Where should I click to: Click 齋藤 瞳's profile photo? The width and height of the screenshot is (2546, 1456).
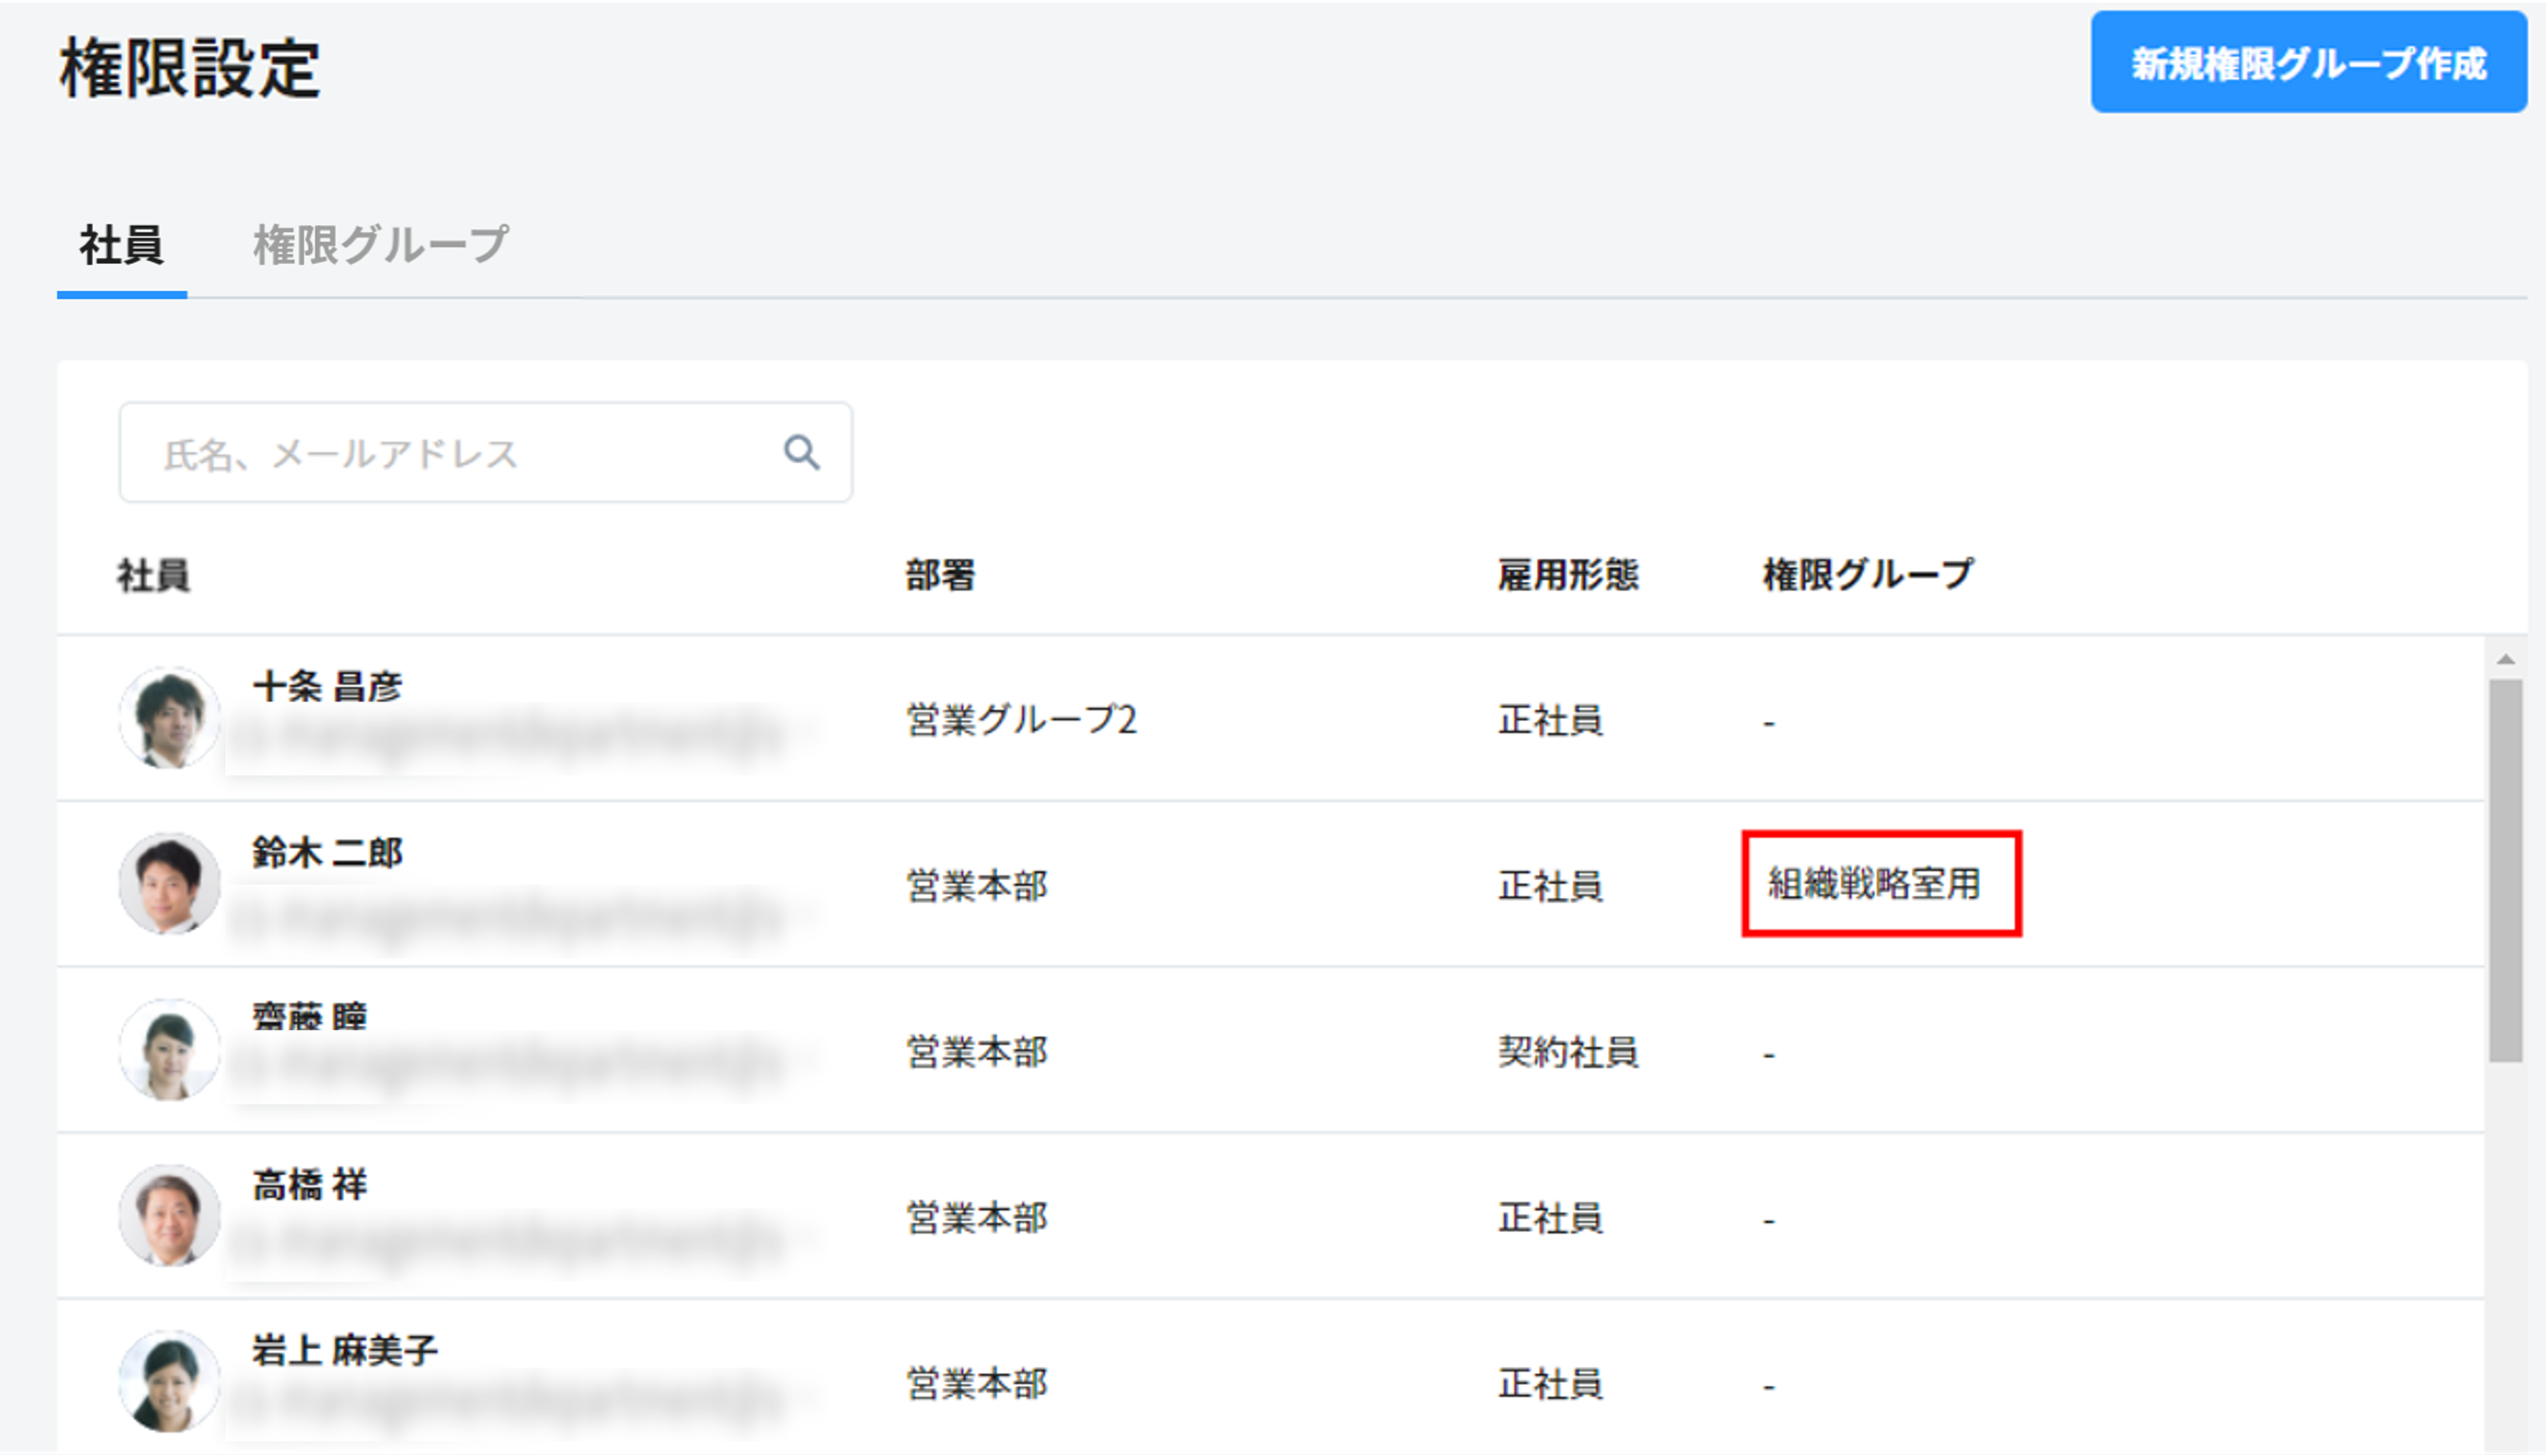point(169,1050)
